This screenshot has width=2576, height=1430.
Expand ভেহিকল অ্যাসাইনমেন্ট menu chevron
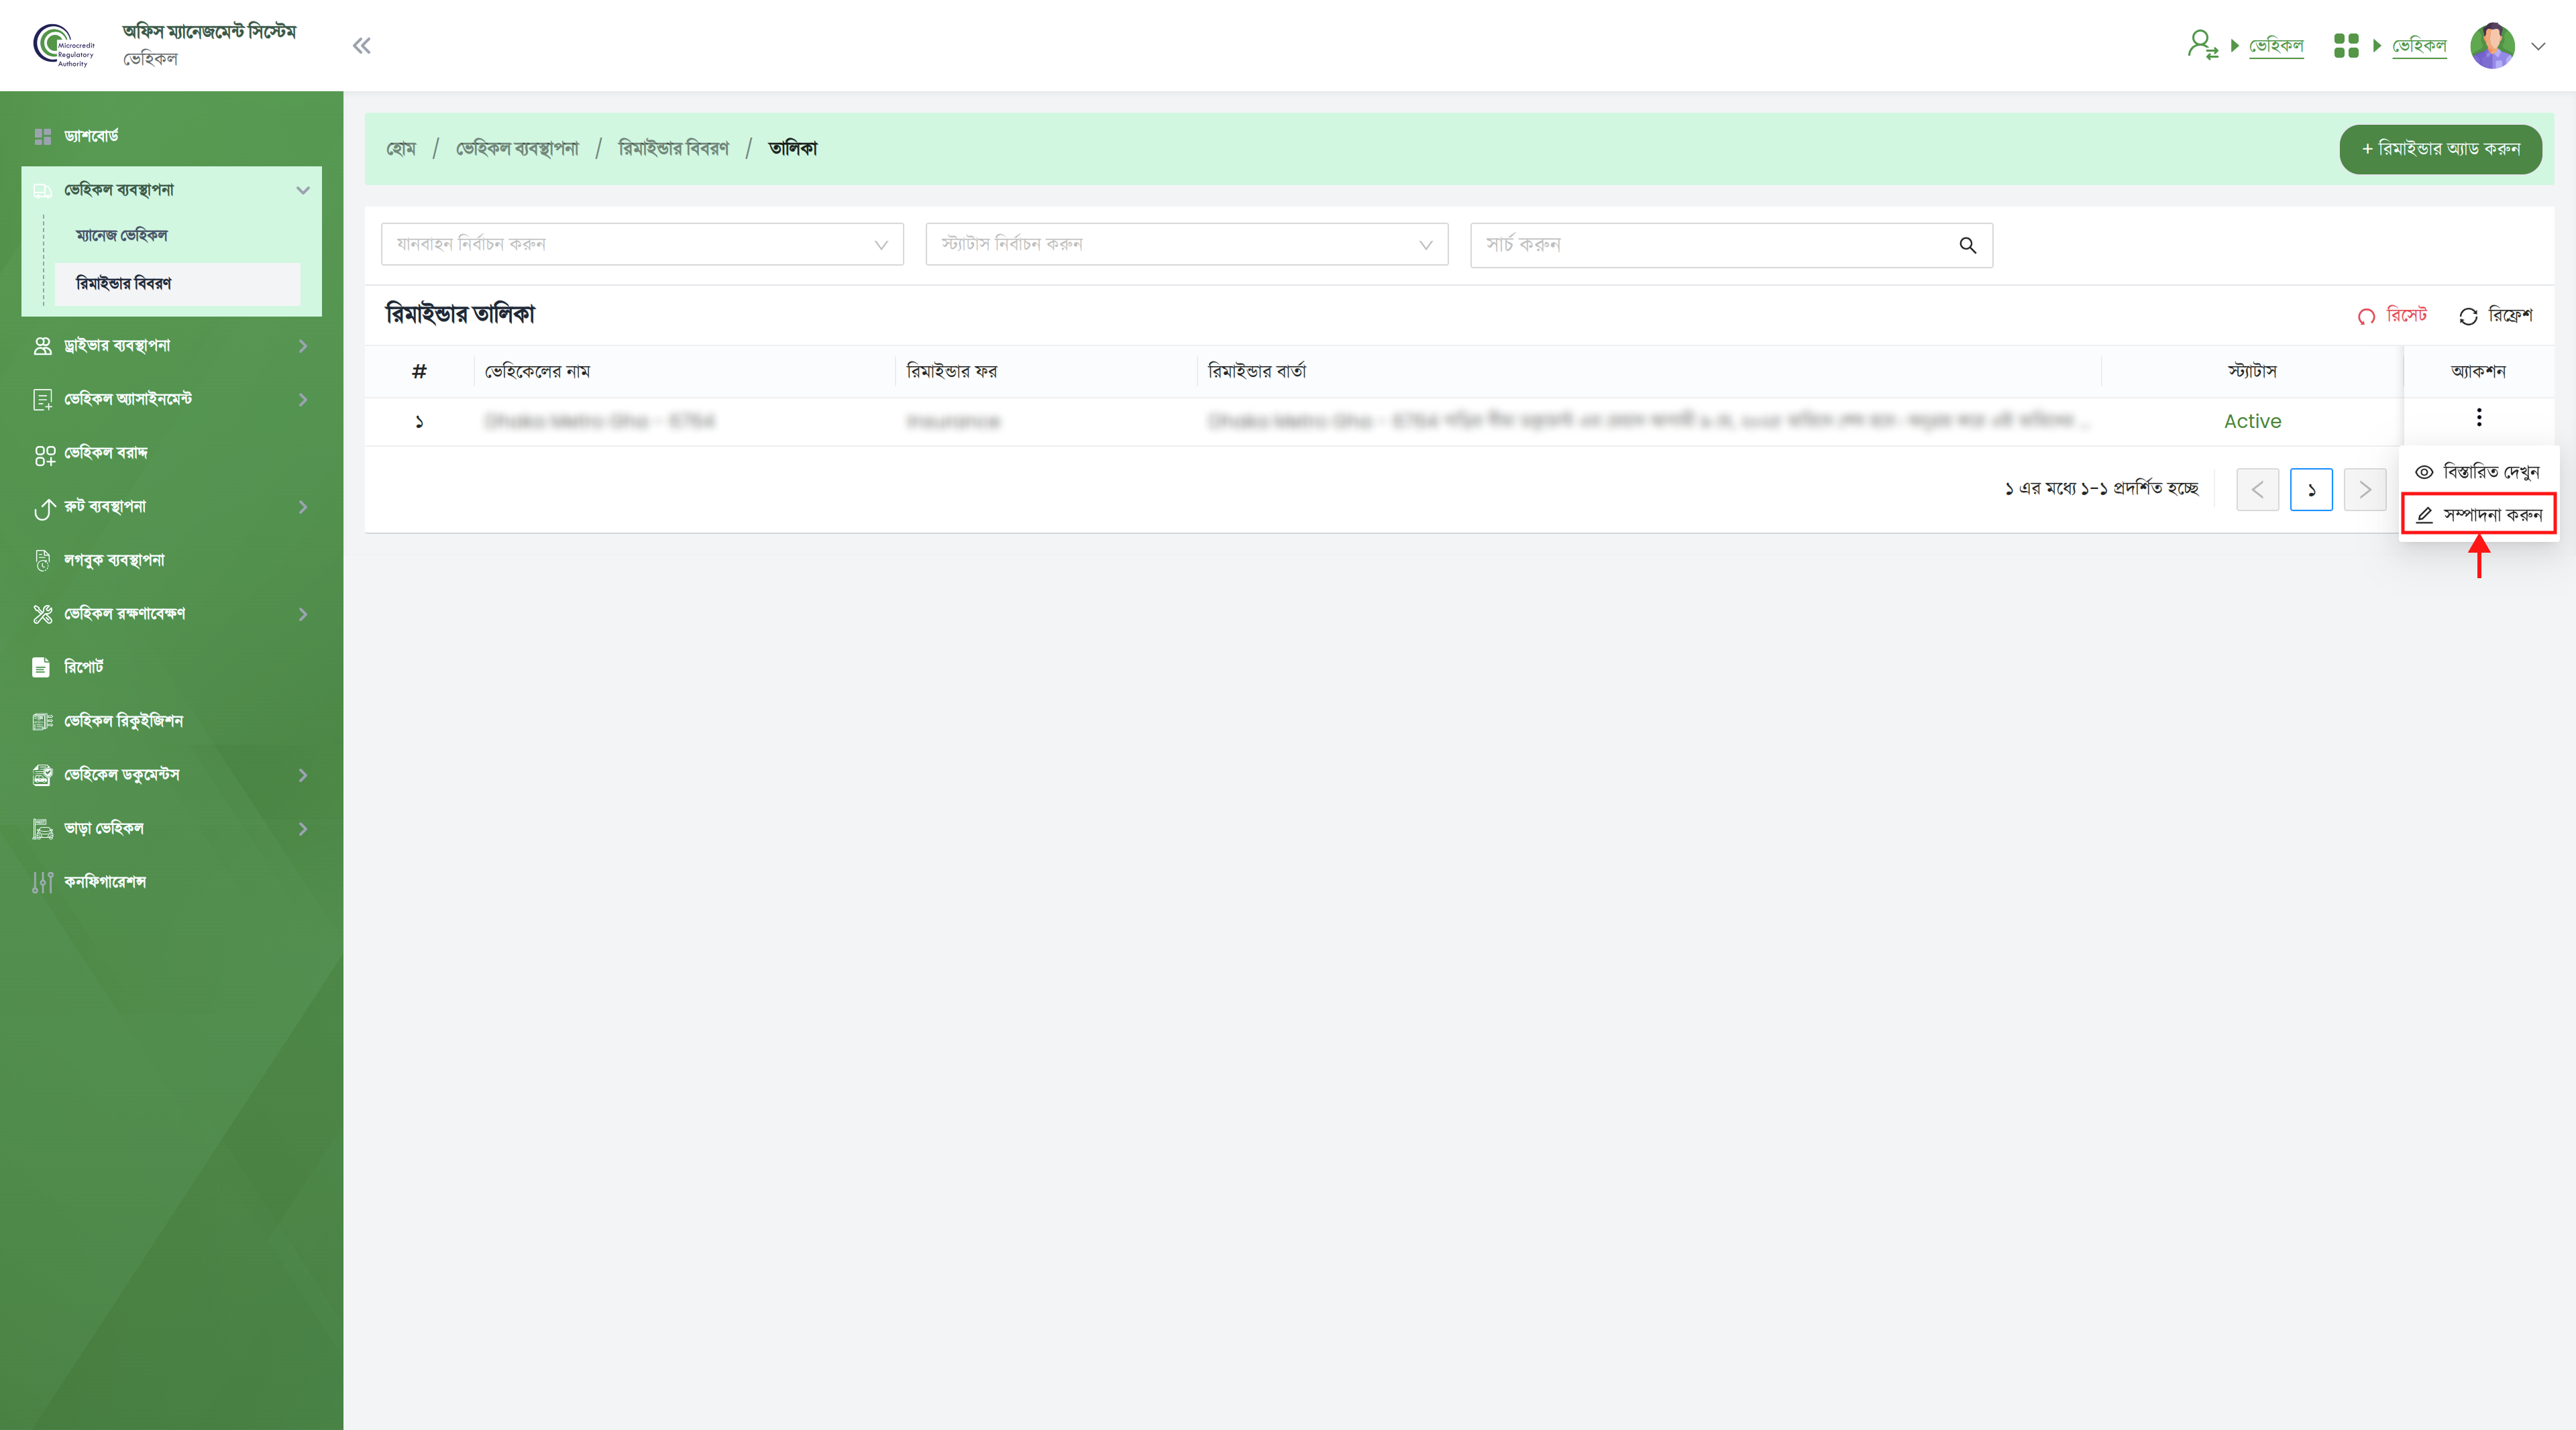click(x=303, y=400)
